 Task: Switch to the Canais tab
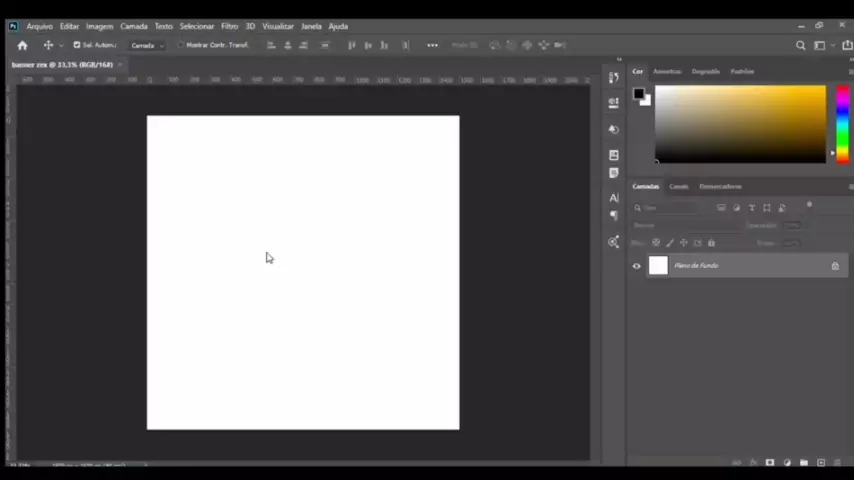point(678,186)
